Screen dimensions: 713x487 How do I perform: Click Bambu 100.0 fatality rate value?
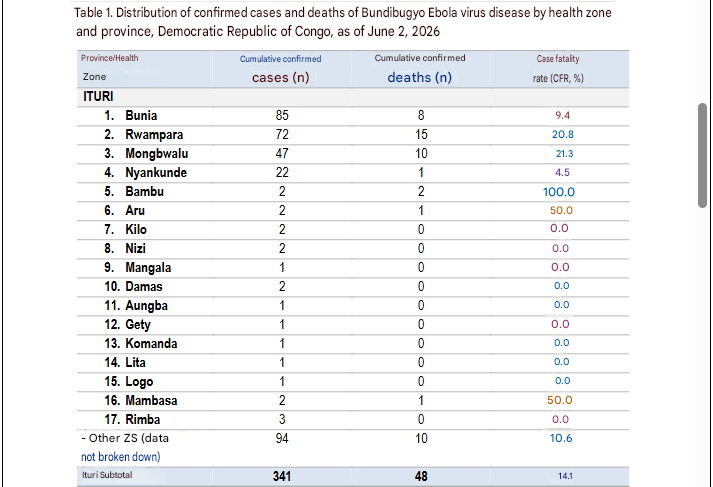click(559, 192)
